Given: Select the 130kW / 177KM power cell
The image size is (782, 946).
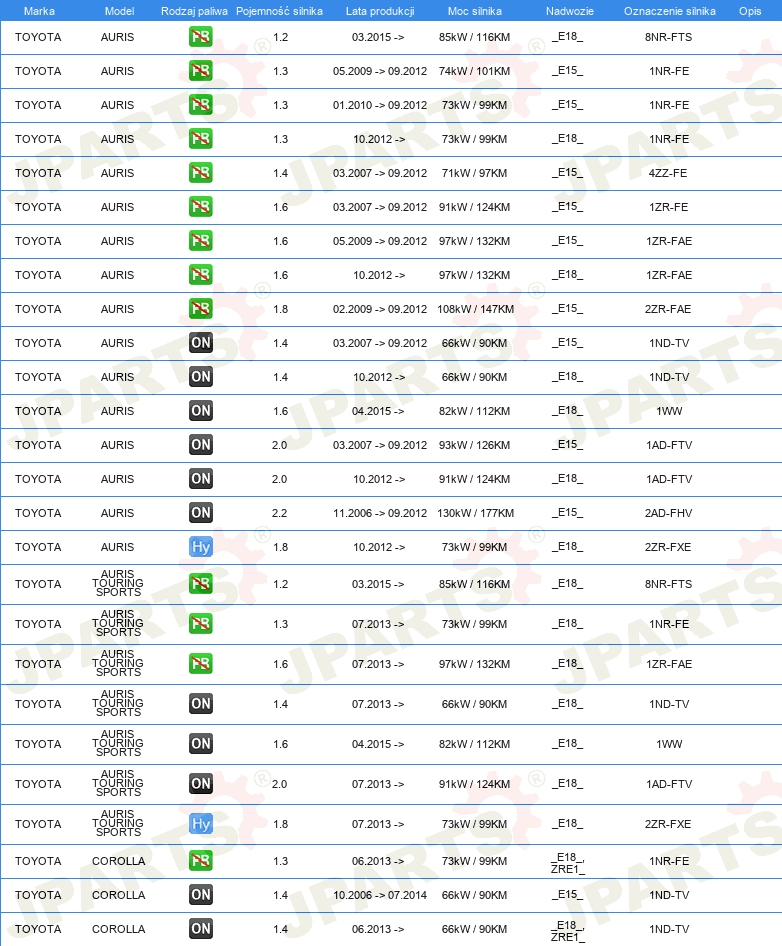Looking at the screenshot, I should click(475, 513).
